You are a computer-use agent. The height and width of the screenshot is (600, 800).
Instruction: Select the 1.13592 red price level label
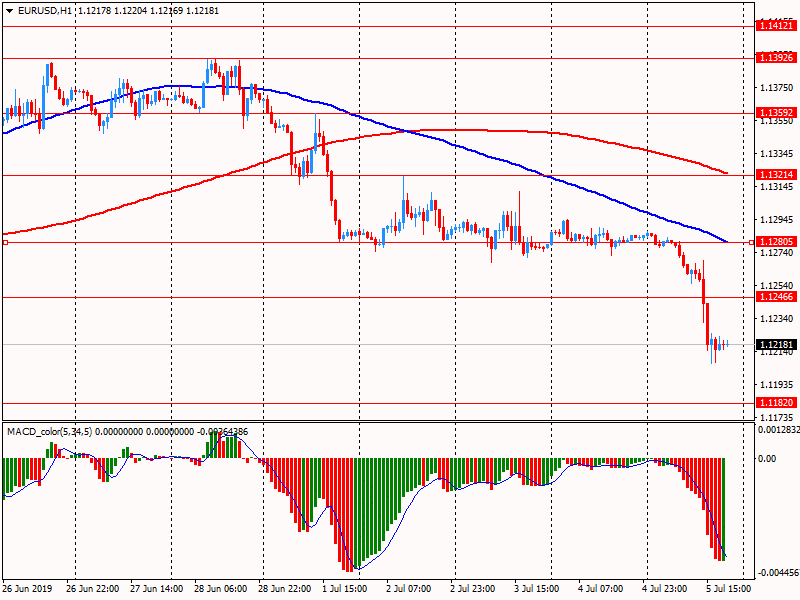click(776, 113)
